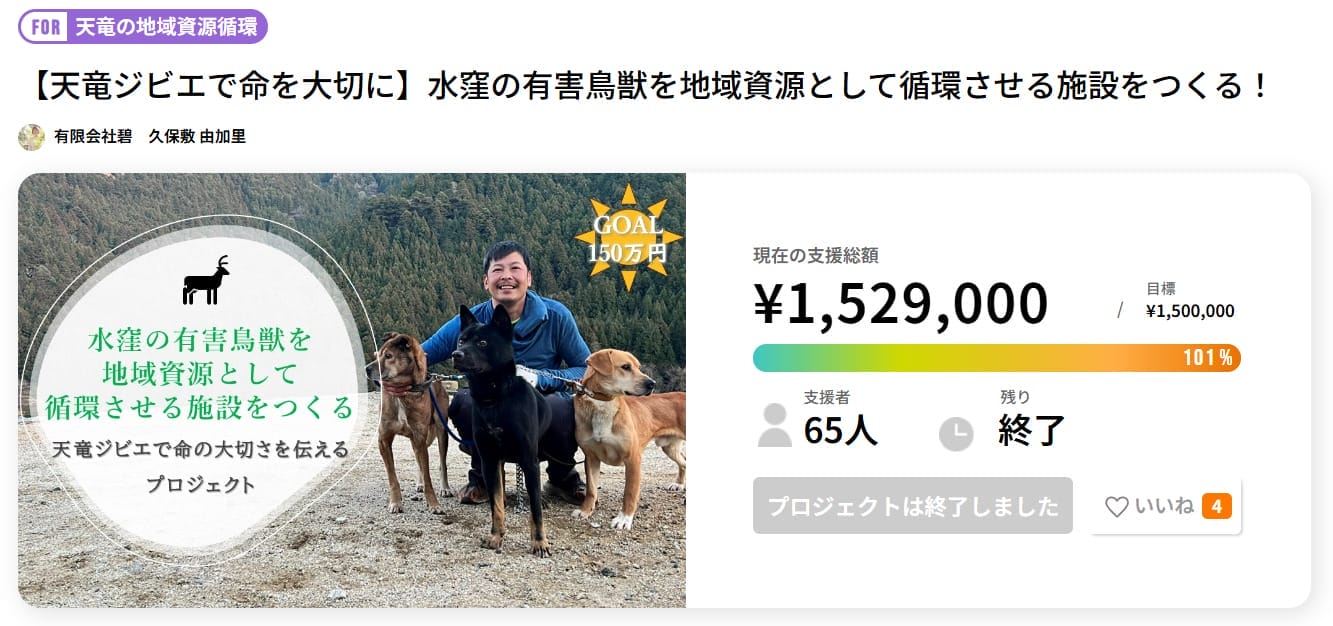The image size is (1333, 626).
Task: Open owner link 有限会社碧 久保敷 由加里
Action: coord(150,137)
